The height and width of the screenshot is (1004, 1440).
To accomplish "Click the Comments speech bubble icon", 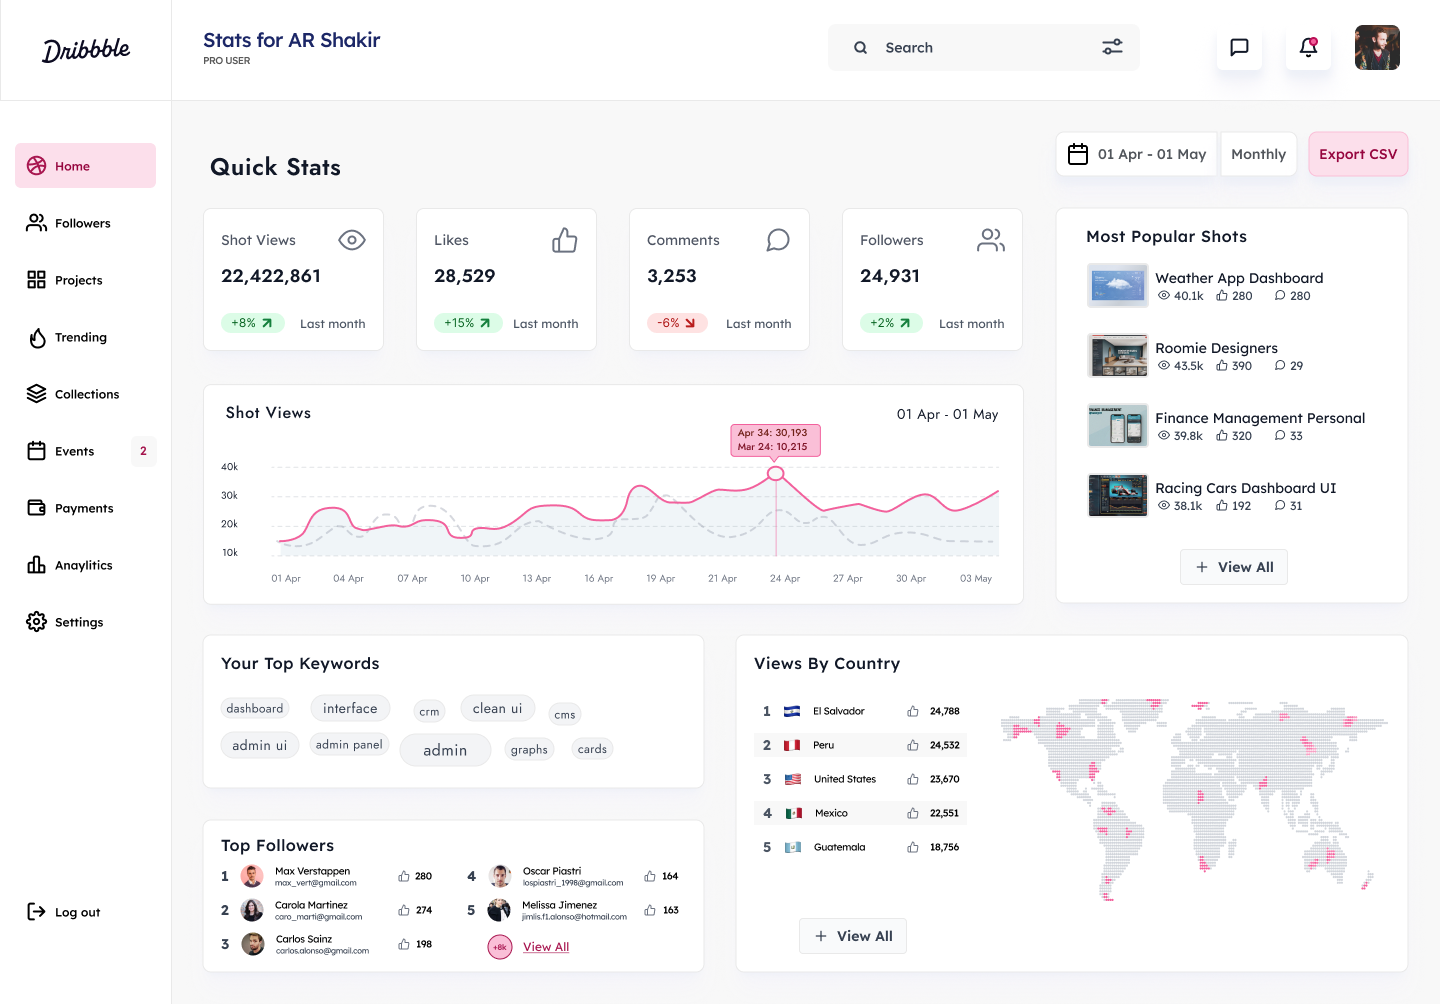I will [x=778, y=240].
